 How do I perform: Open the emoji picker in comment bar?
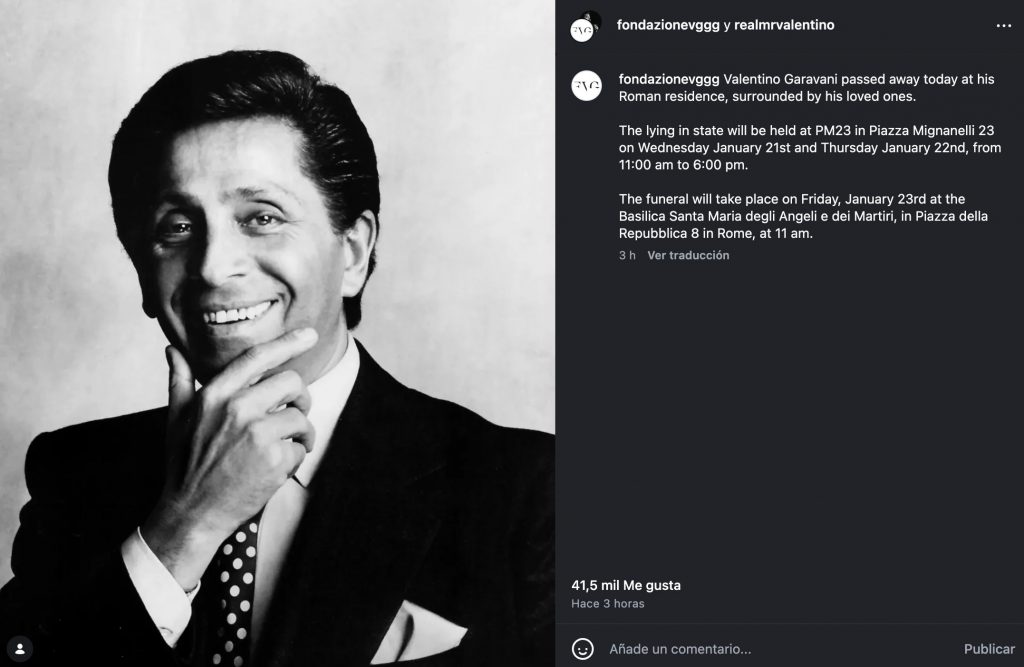[x=582, y=649]
